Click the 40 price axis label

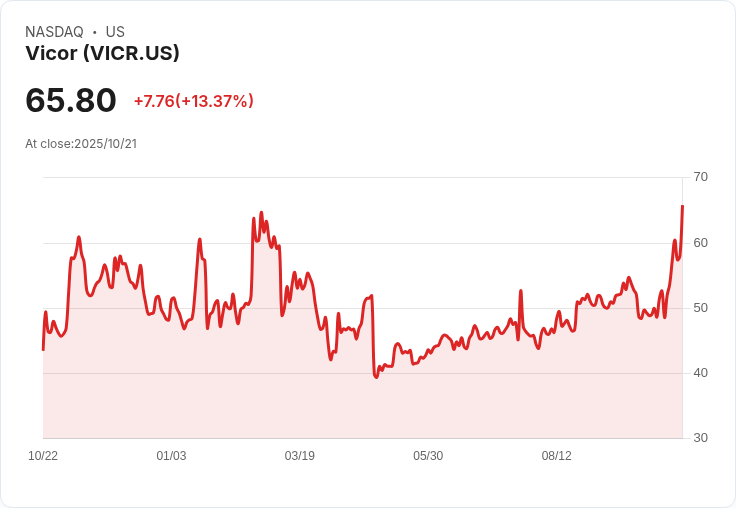(x=700, y=373)
